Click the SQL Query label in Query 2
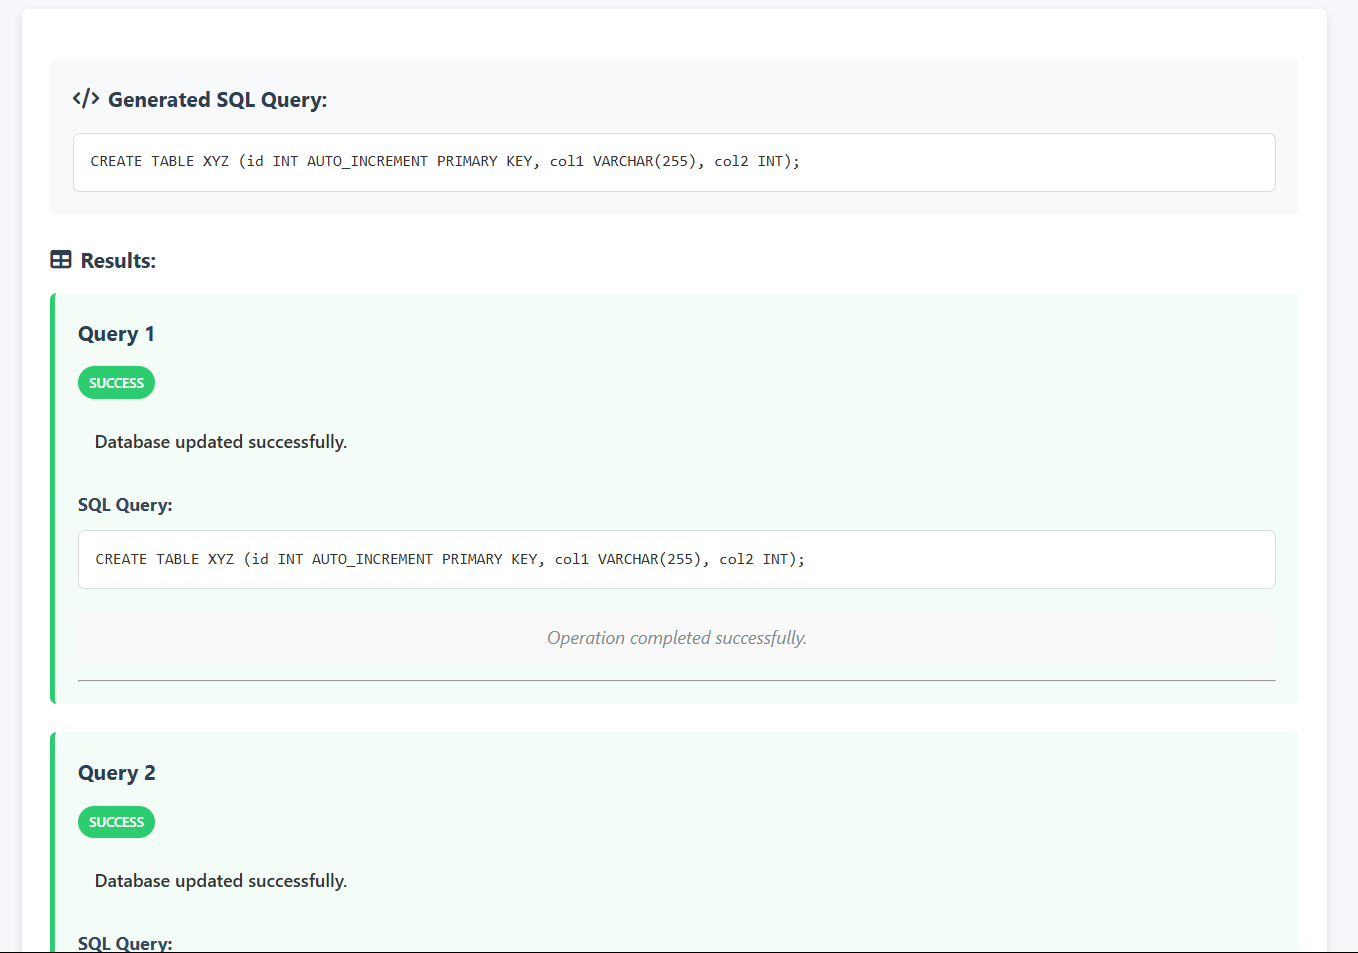Image resolution: width=1358 pixels, height=953 pixels. (x=125, y=943)
